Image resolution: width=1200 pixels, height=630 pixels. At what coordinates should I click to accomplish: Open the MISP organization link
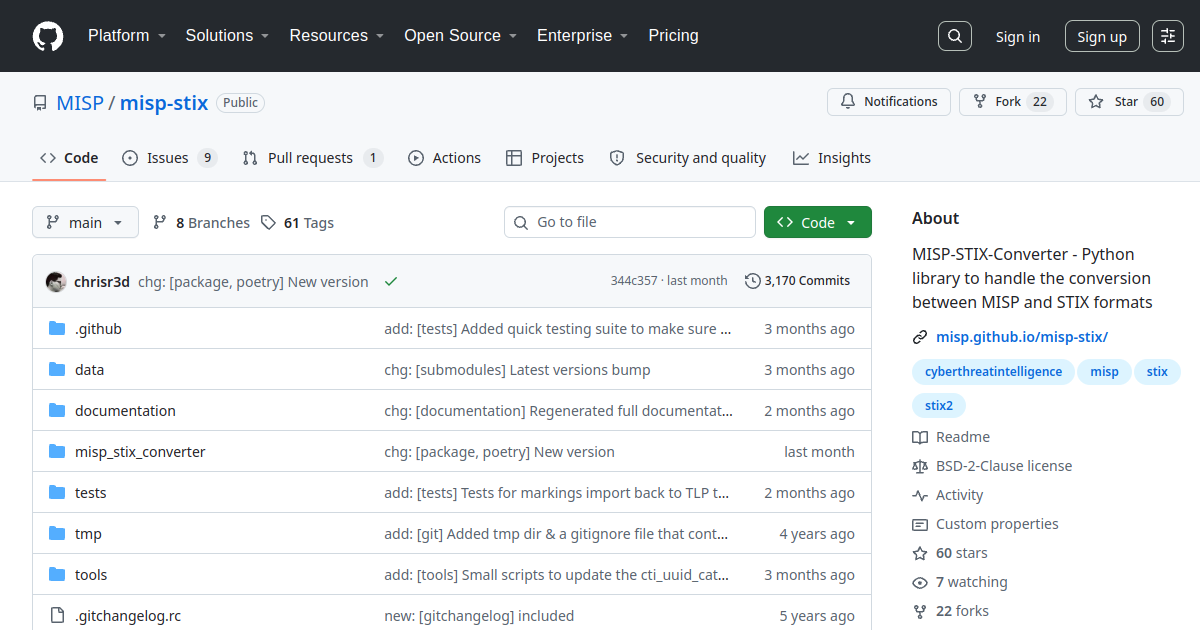click(80, 102)
